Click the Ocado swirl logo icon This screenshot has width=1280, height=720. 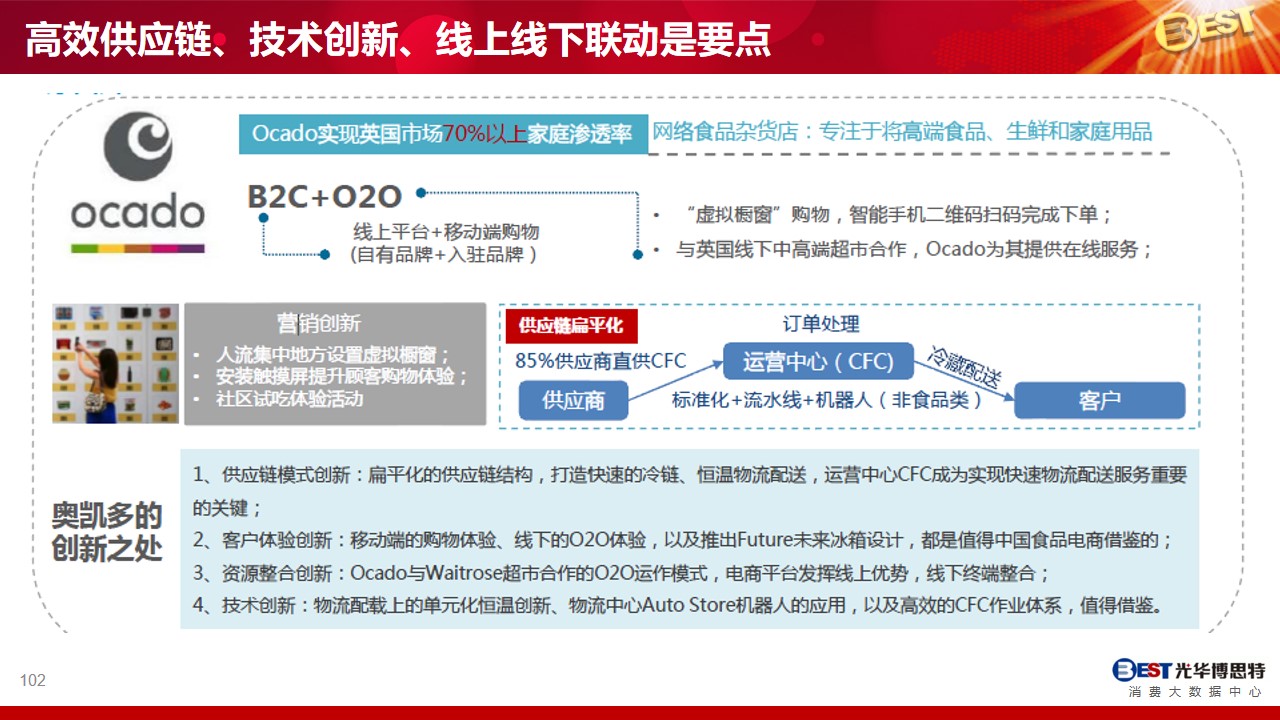[x=138, y=147]
